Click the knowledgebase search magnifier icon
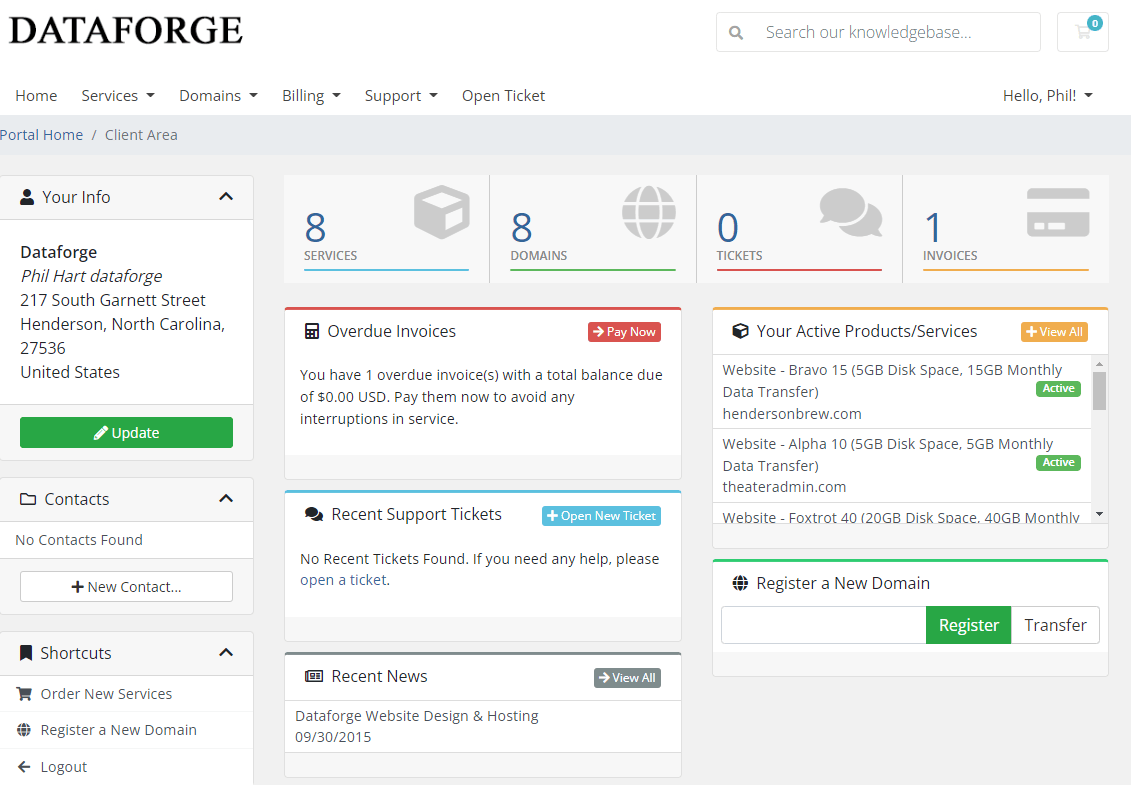The height and width of the screenshot is (785, 1131). click(736, 32)
